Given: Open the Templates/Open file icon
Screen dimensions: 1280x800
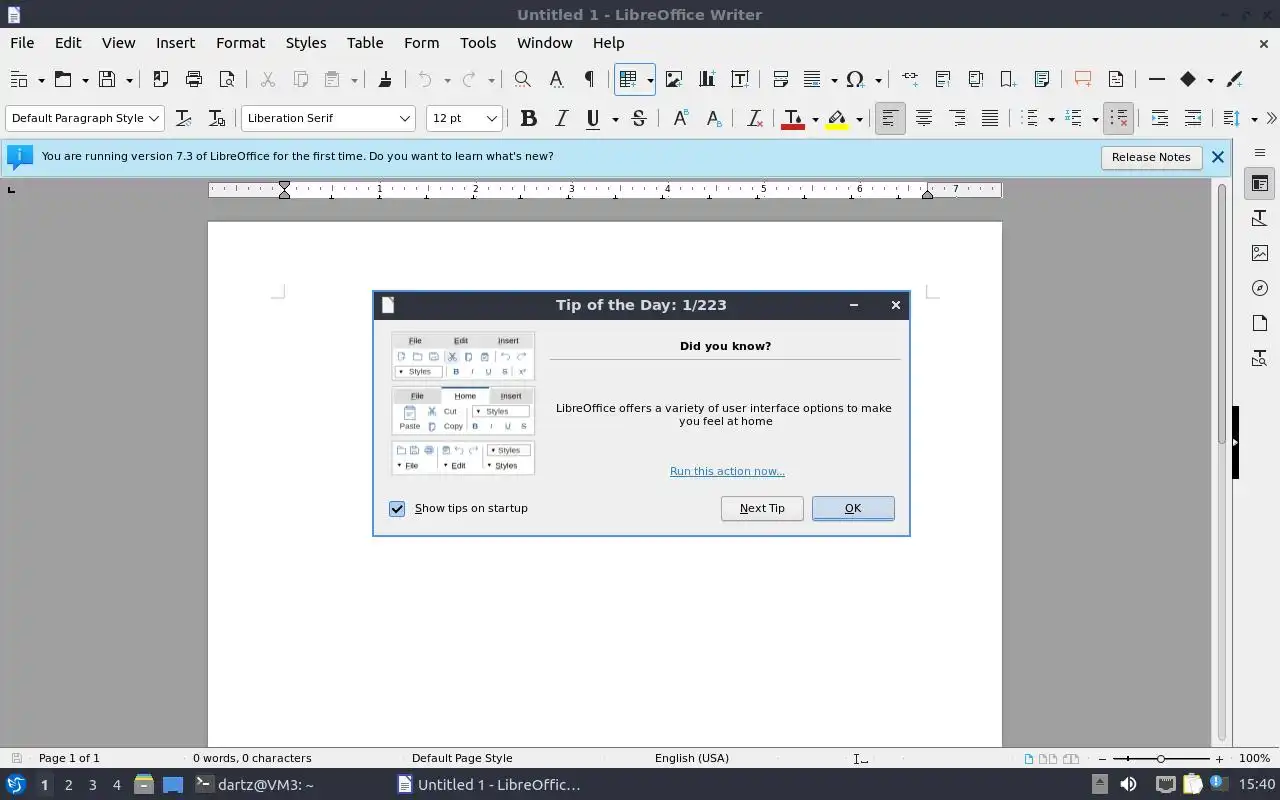Looking at the screenshot, I should pos(63,80).
